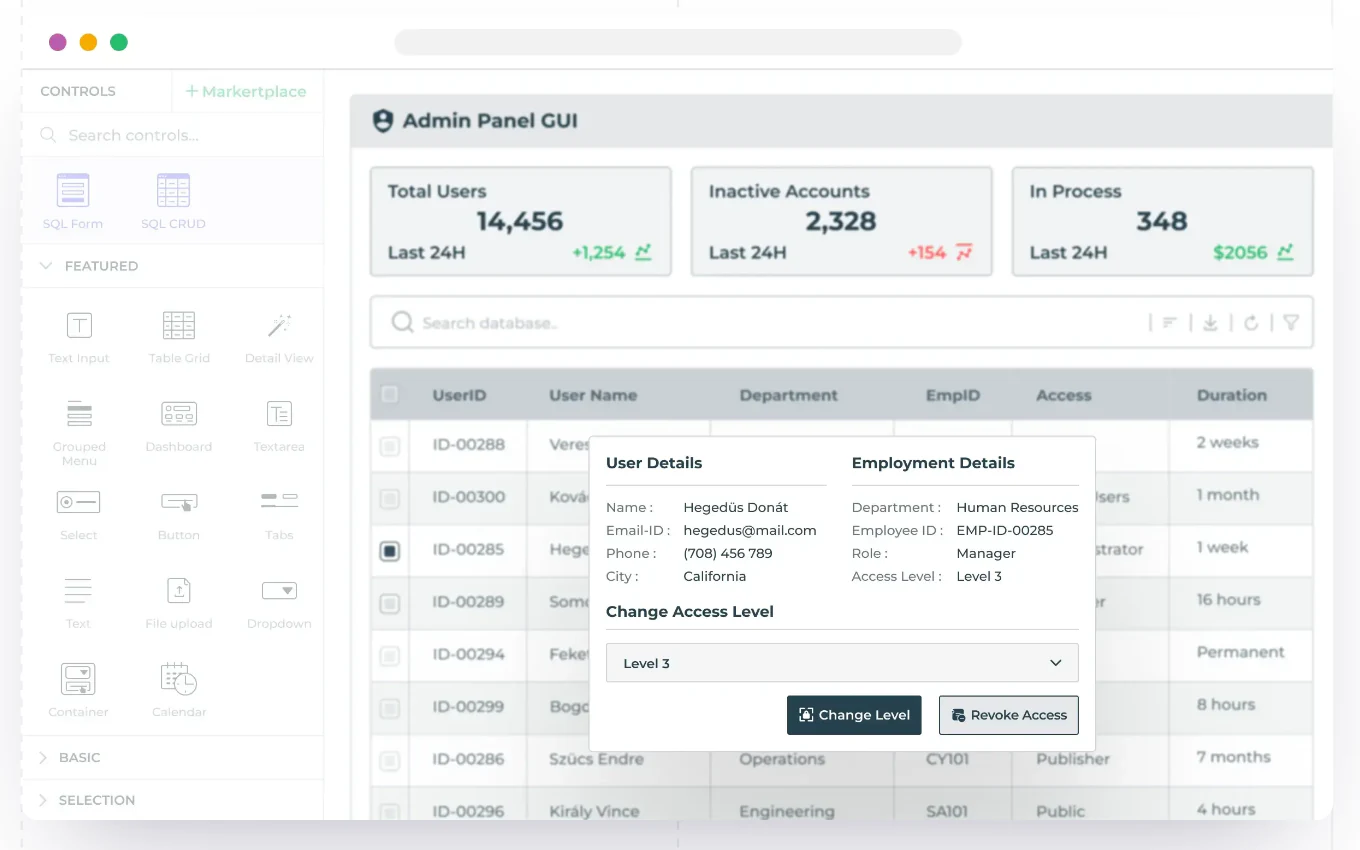
Task: Open the Markertplace tab
Action: tap(246, 91)
